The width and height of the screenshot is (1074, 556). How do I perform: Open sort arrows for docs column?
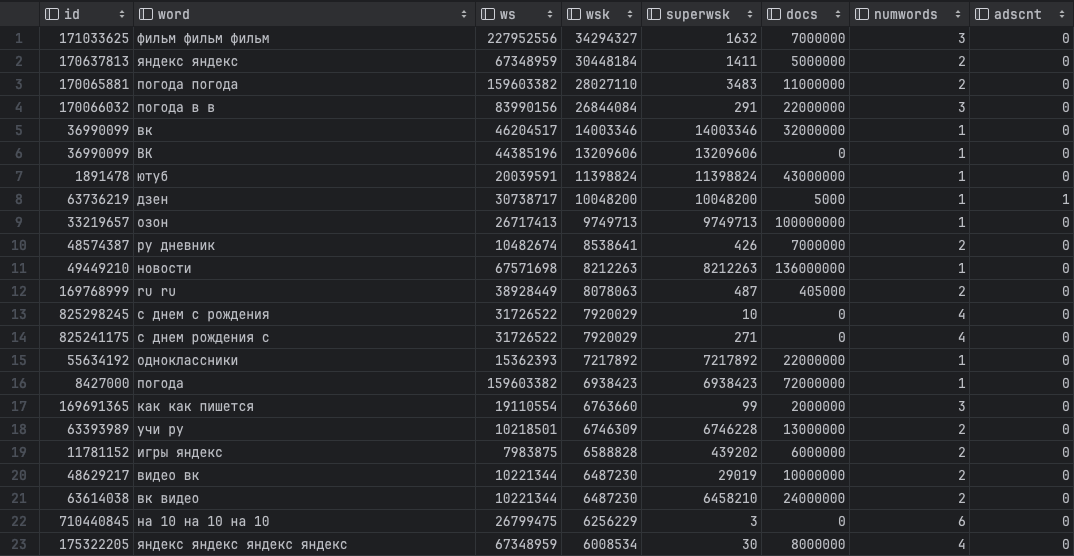[x=838, y=14]
